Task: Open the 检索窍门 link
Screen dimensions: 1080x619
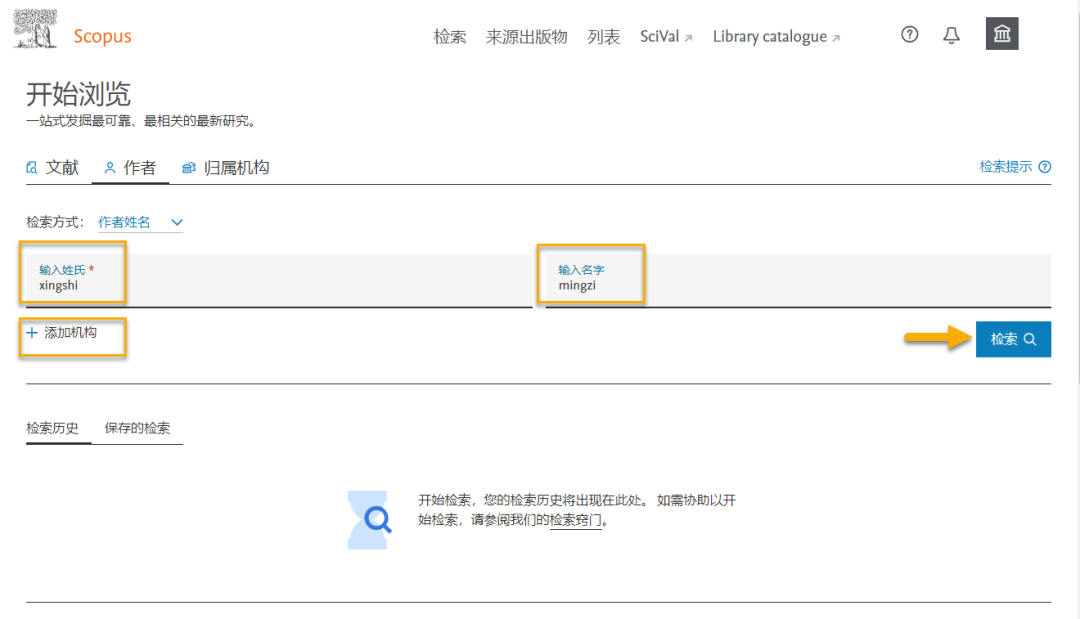Action: pyautogui.click(x=576, y=521)
